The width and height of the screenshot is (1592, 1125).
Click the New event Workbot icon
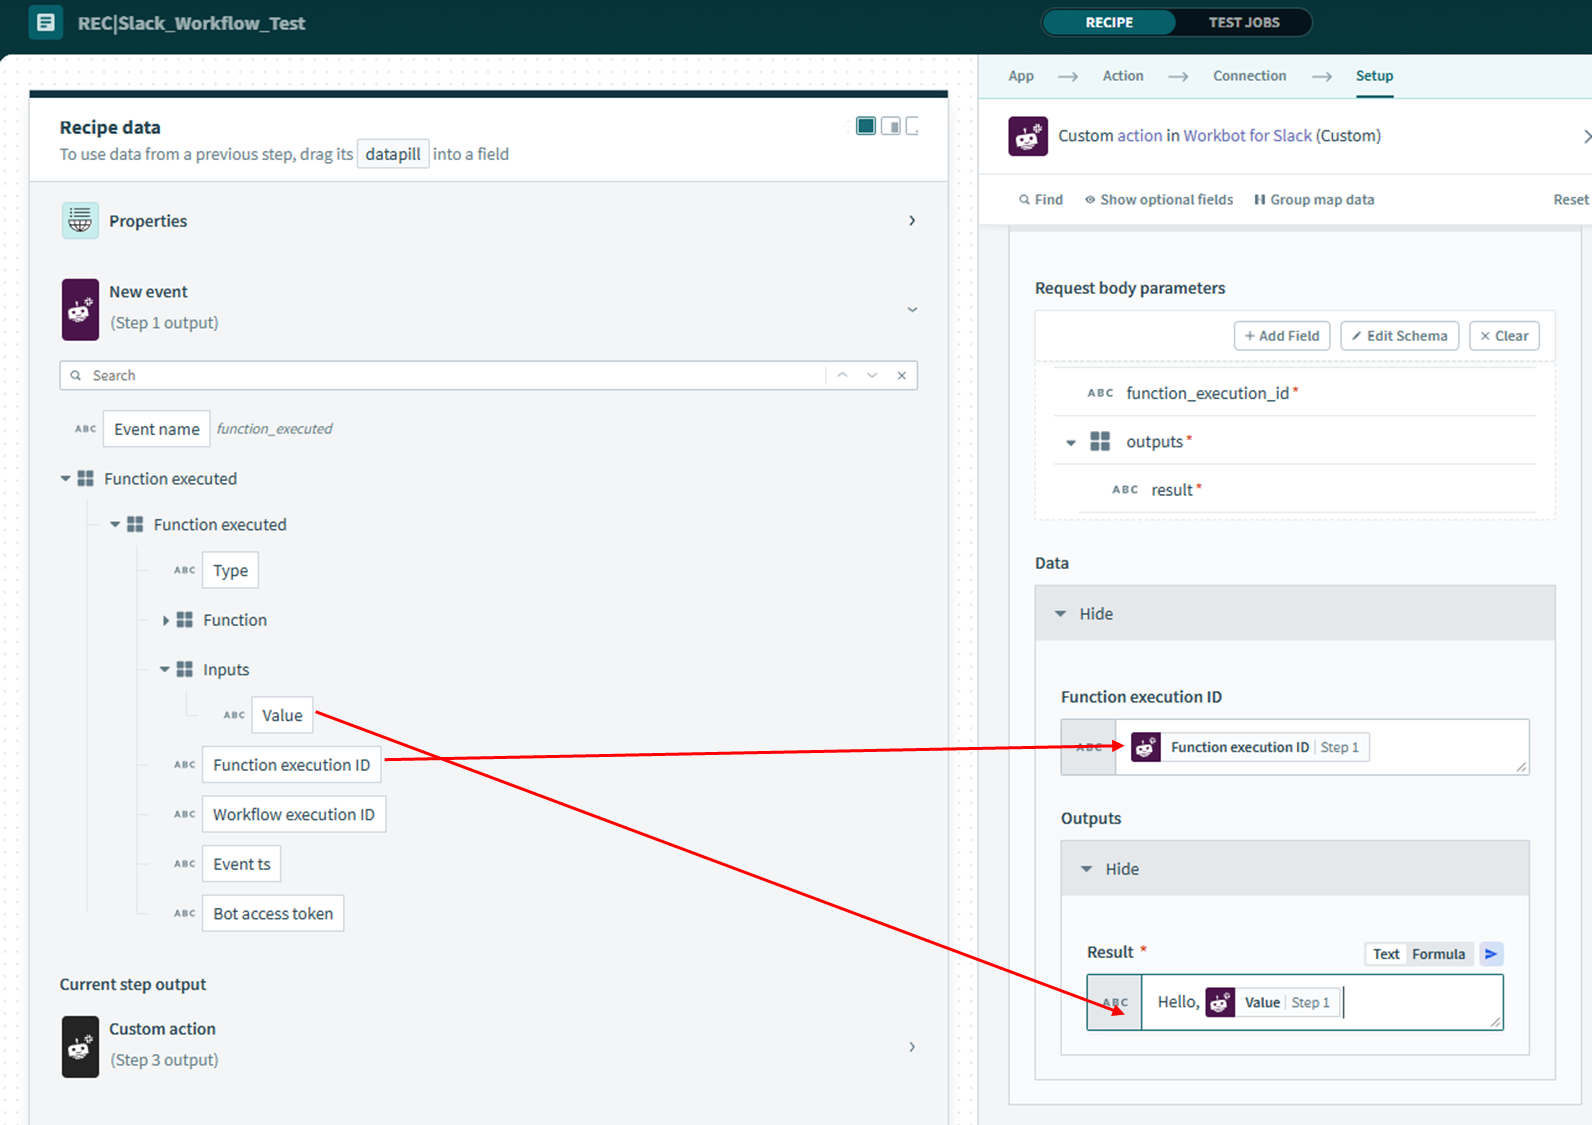(x=80, y=310)
